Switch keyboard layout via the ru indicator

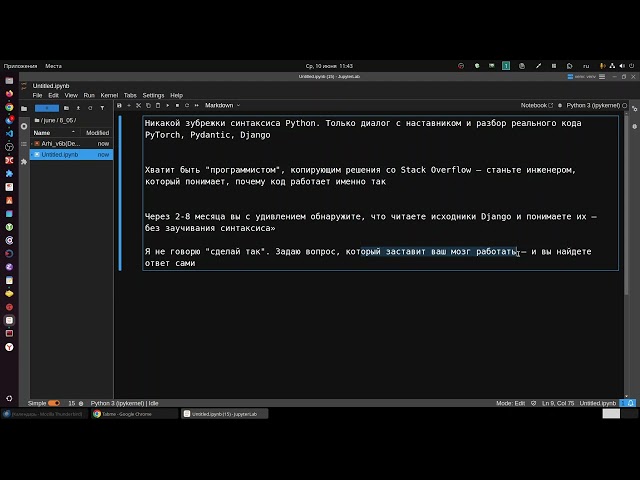pyautogui.click(x=586, y=66)
